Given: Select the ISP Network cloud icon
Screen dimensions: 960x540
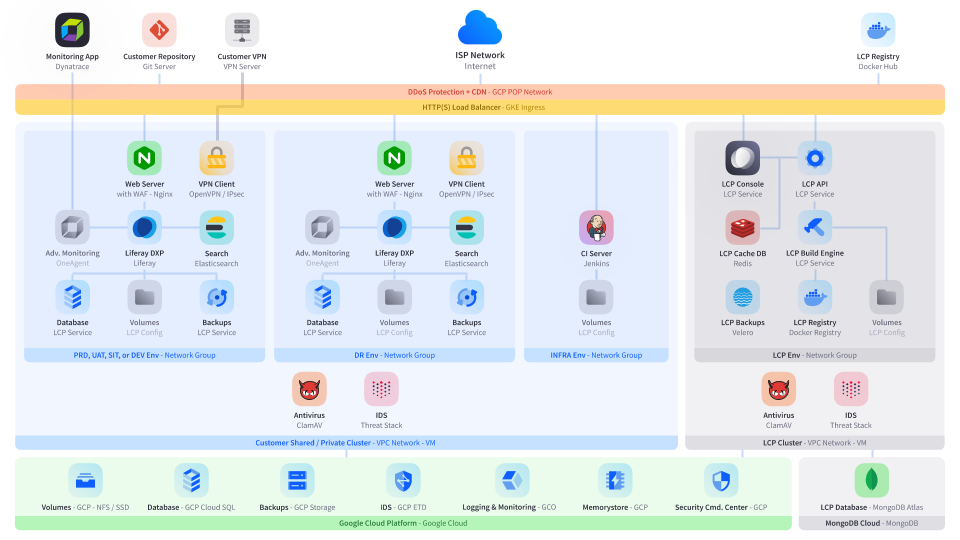Looking at the screenshot, I should tap(480, 27).
